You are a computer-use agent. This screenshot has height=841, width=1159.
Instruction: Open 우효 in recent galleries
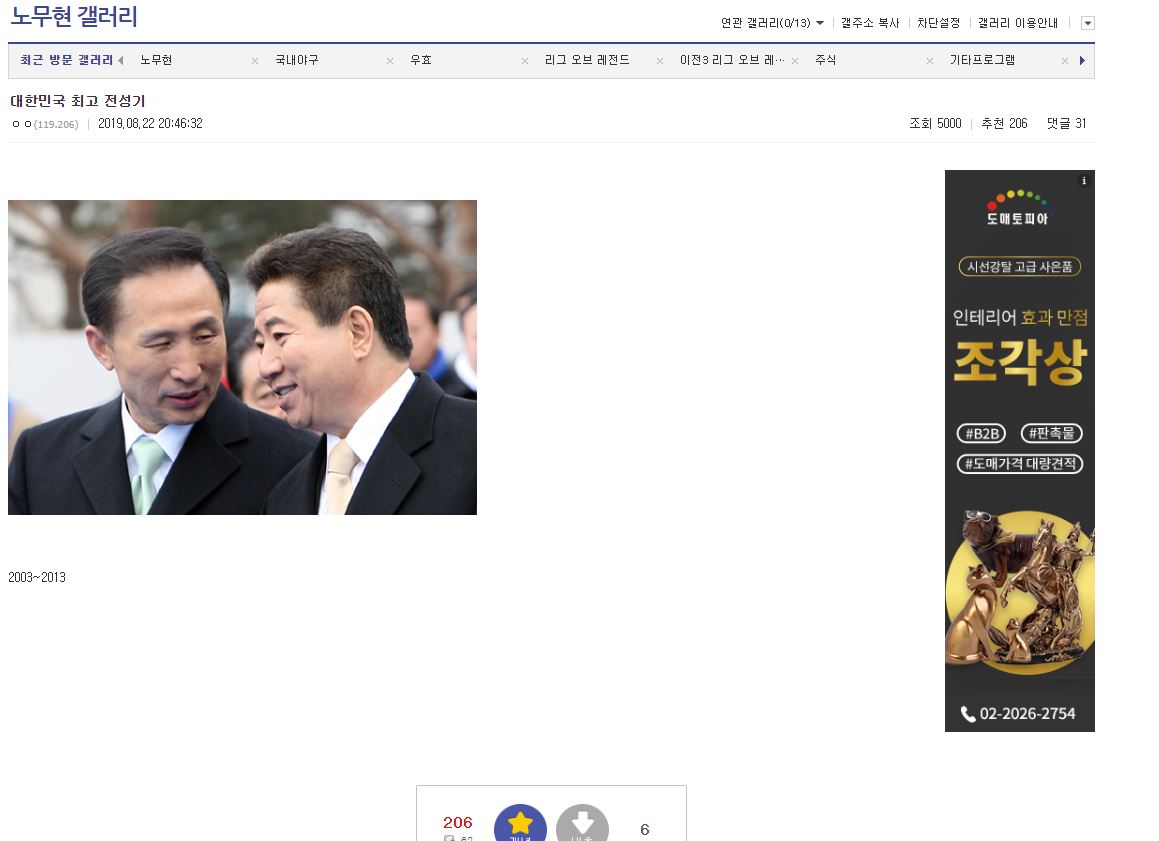coord(420,61)
